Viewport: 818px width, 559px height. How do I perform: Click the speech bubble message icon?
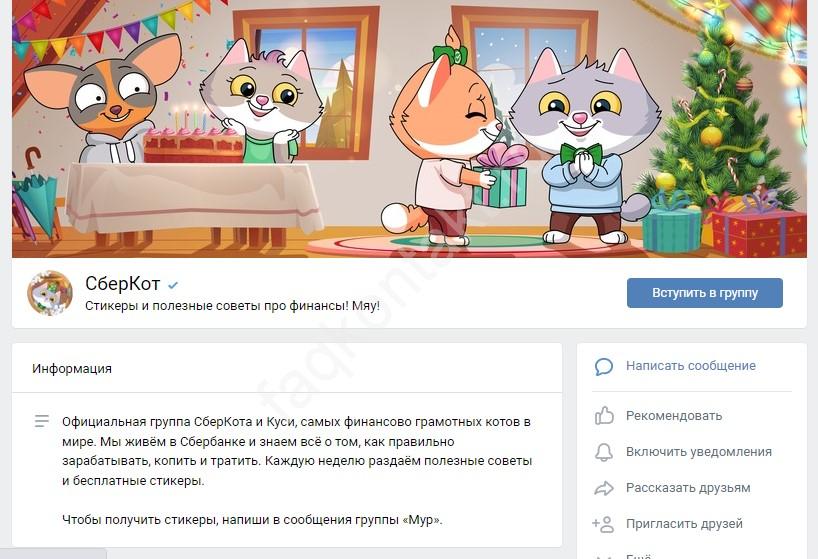tap(604, 367)
